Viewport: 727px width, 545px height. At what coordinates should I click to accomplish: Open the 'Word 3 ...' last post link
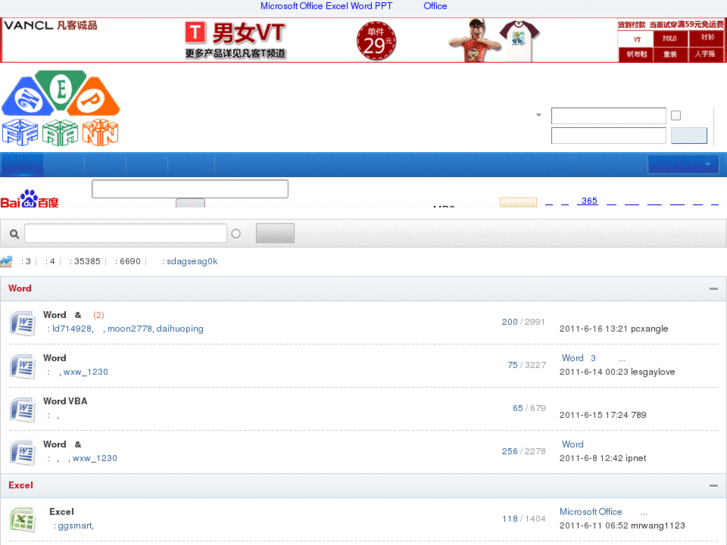click(593, 358)
